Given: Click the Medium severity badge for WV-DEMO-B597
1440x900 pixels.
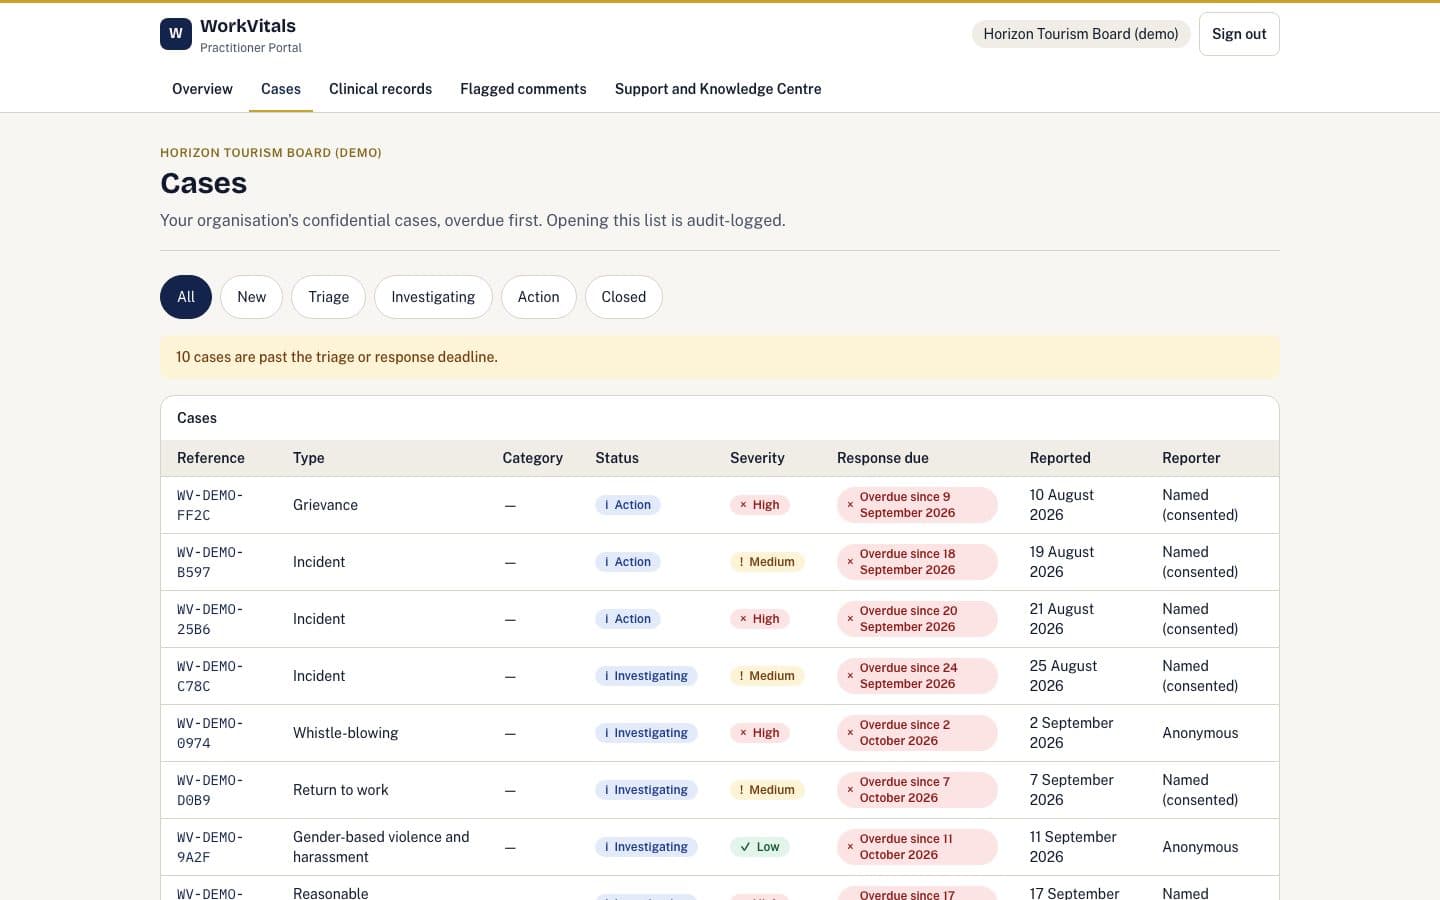Looking at the screenshot, I should click(x=767, y=562).
